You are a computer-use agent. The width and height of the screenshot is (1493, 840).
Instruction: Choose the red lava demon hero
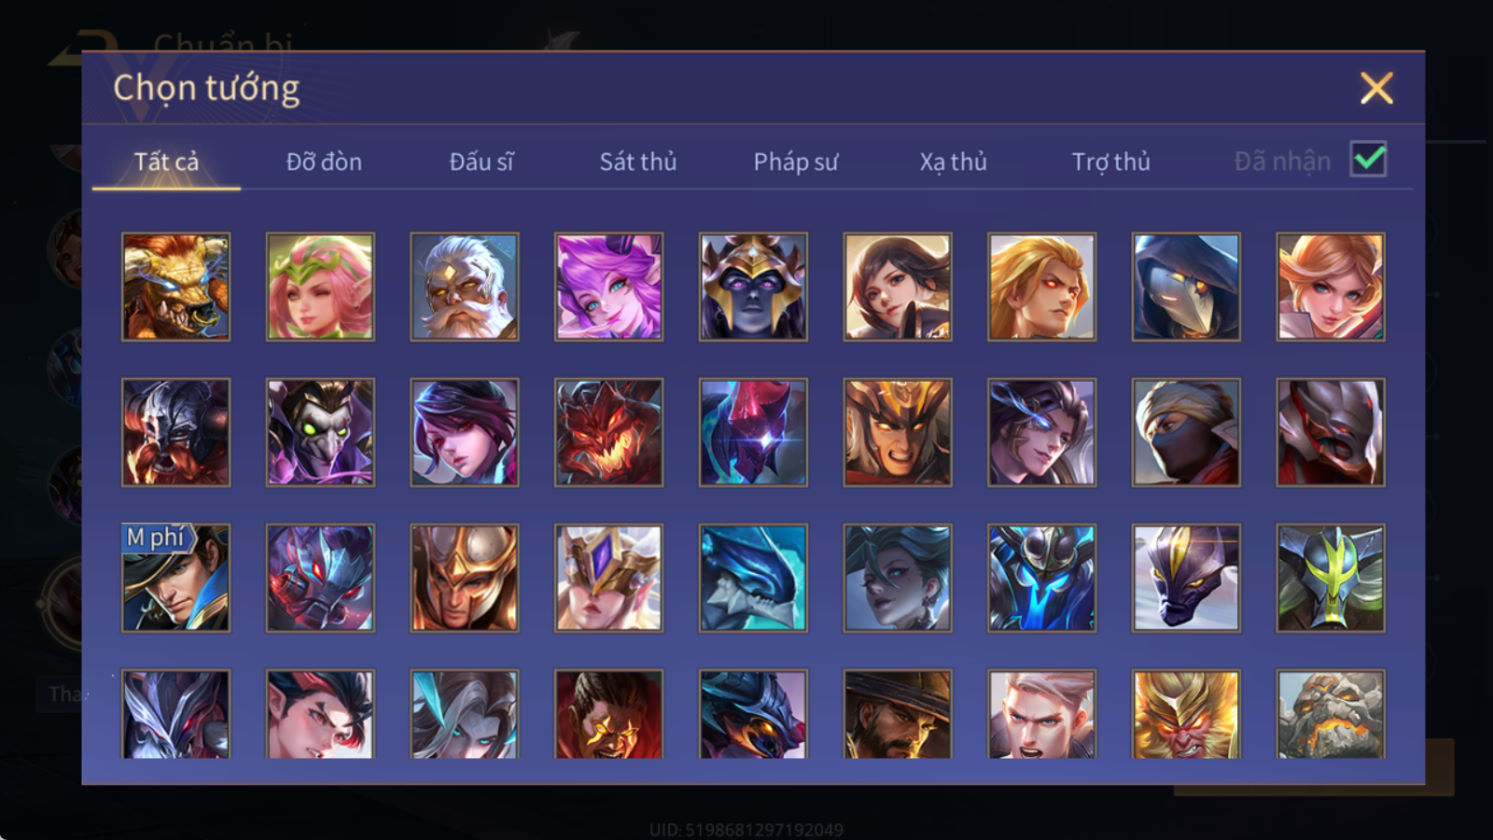point(608,432)
